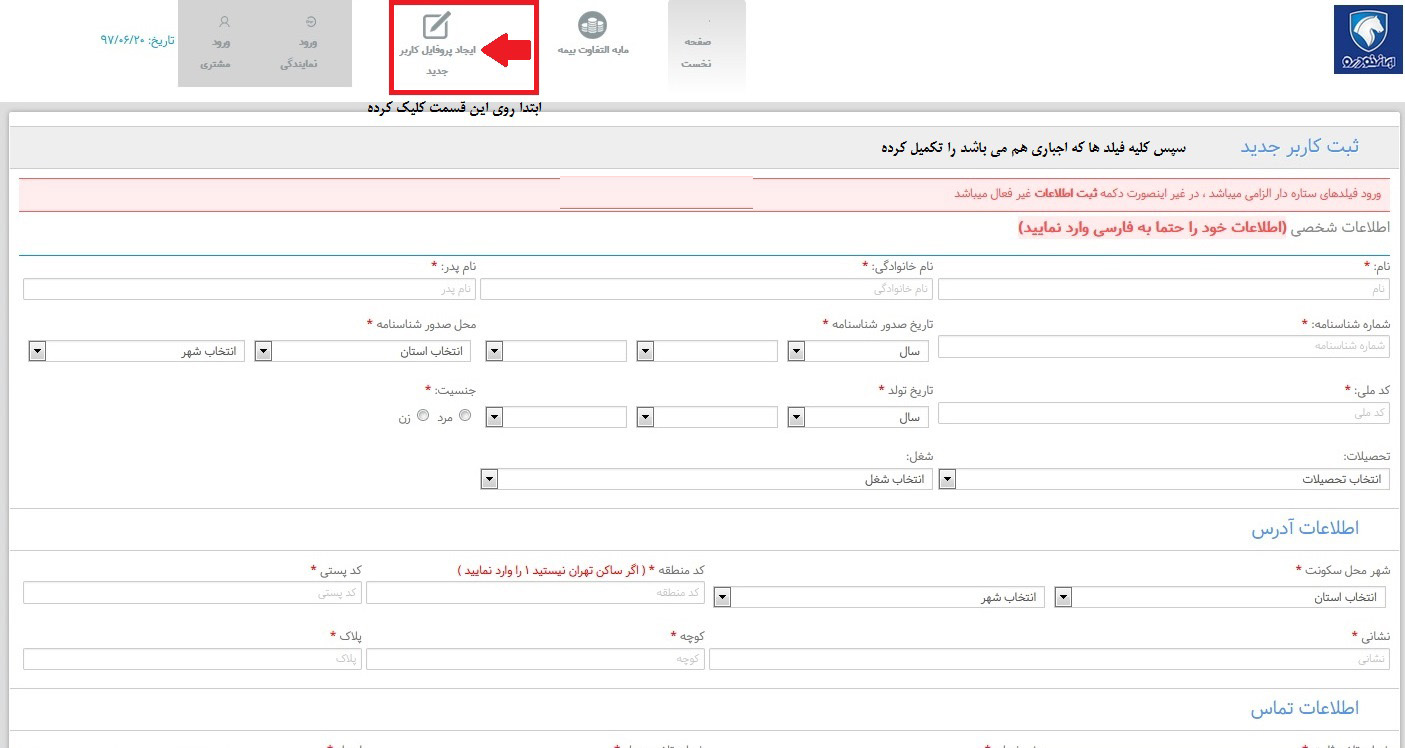Screen dimensions: 1405x748
Task: Expand the انتخاب تحصیلات dropdown
Action: pos(1164,479)
